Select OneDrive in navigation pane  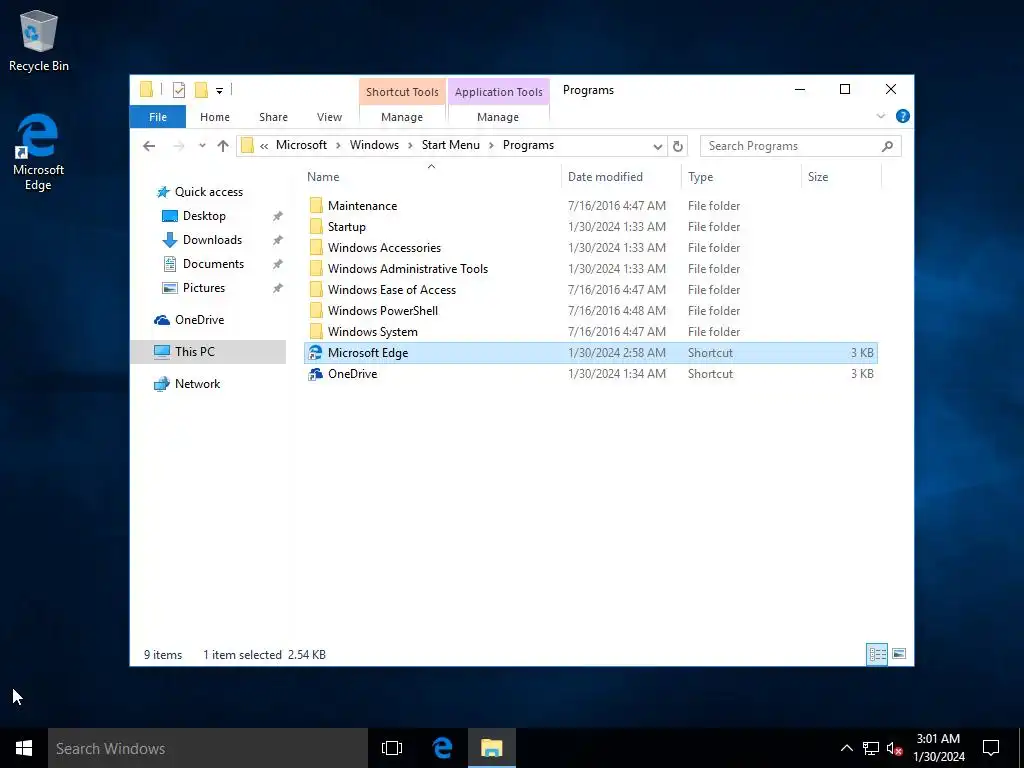(199, 320)
